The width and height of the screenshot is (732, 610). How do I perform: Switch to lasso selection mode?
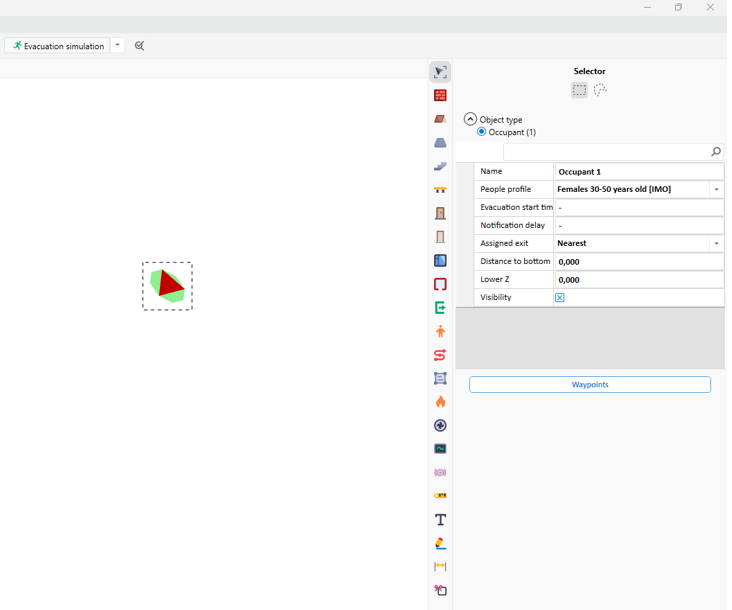click(x=600, y=90)
